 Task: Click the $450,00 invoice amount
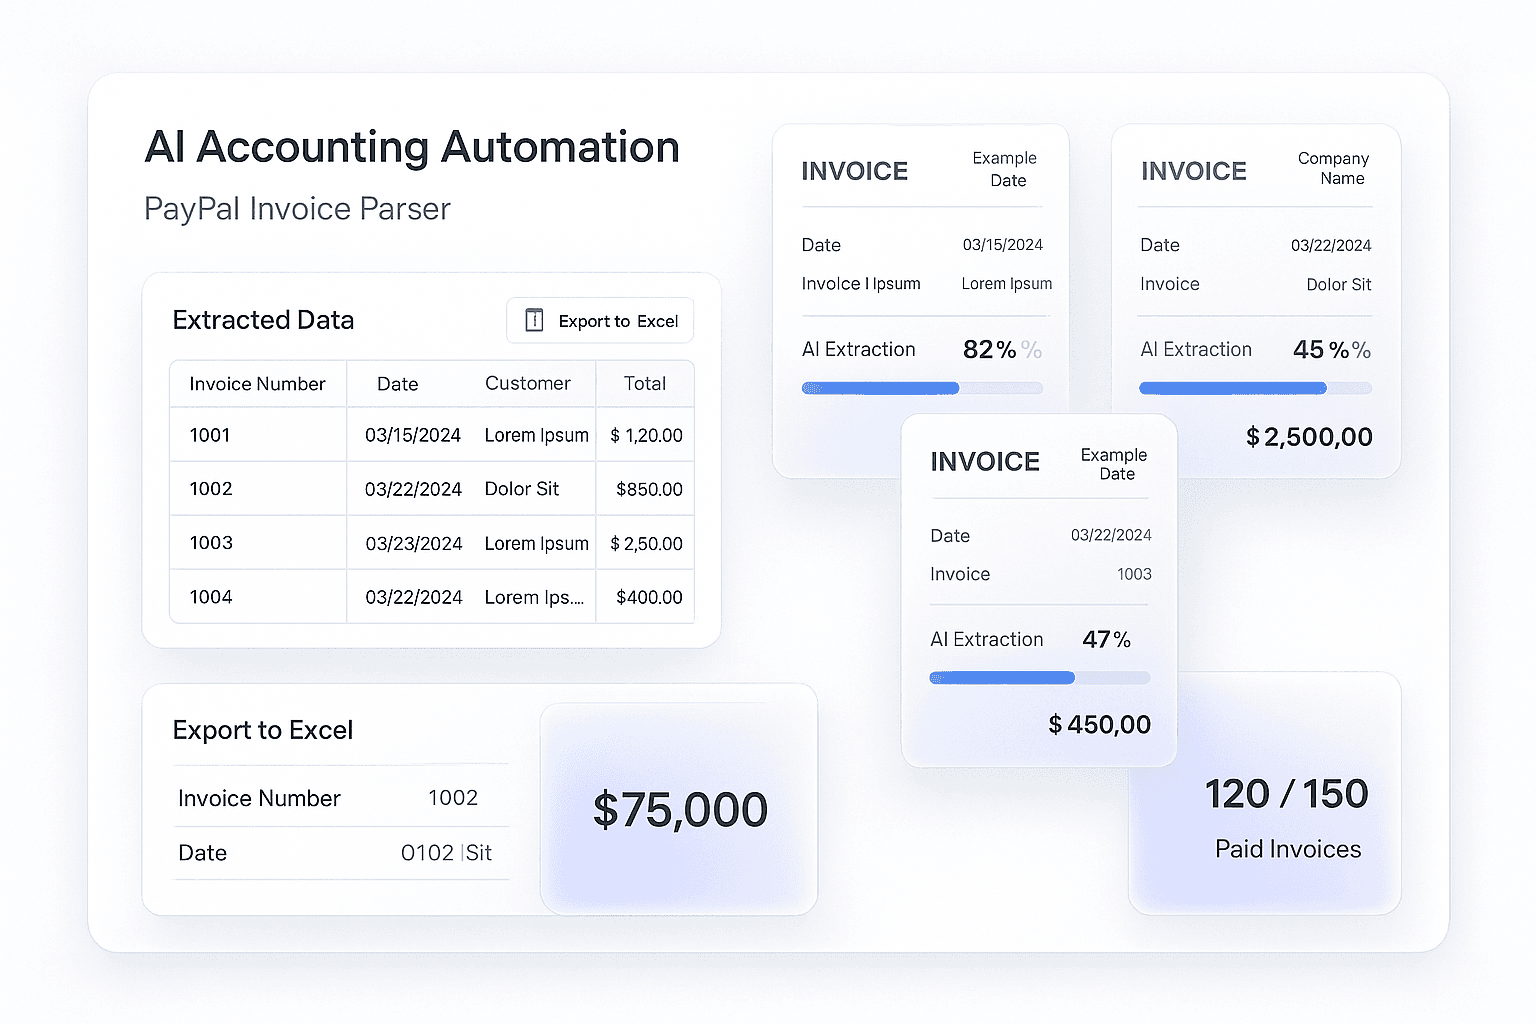[1100, 725]
